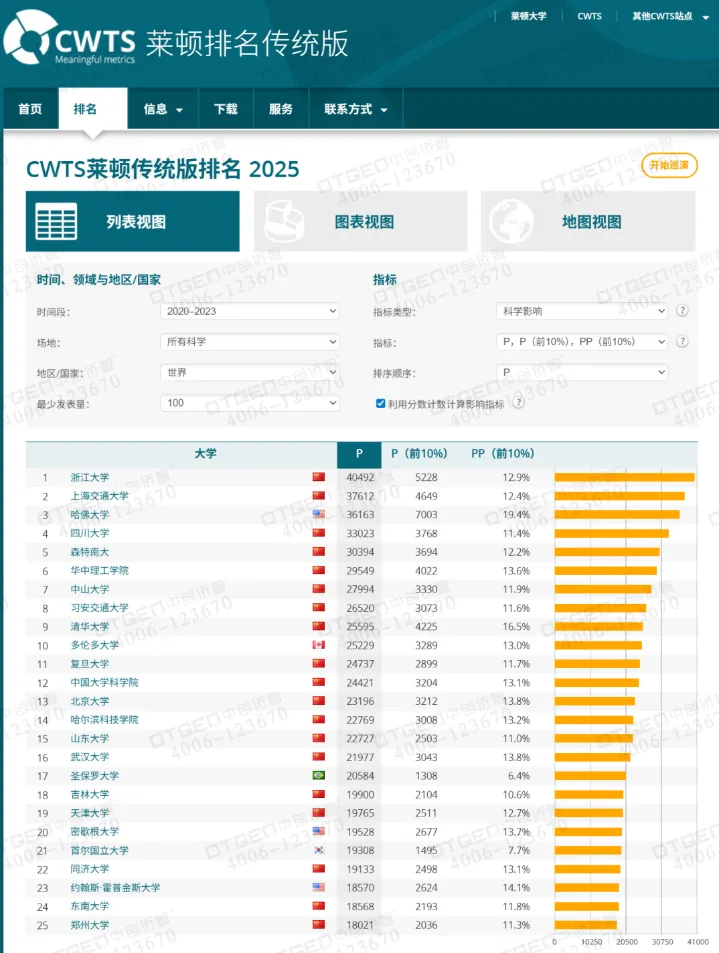
Task: Click the US flag for 哈佛大学
Action: coord(318,514)
